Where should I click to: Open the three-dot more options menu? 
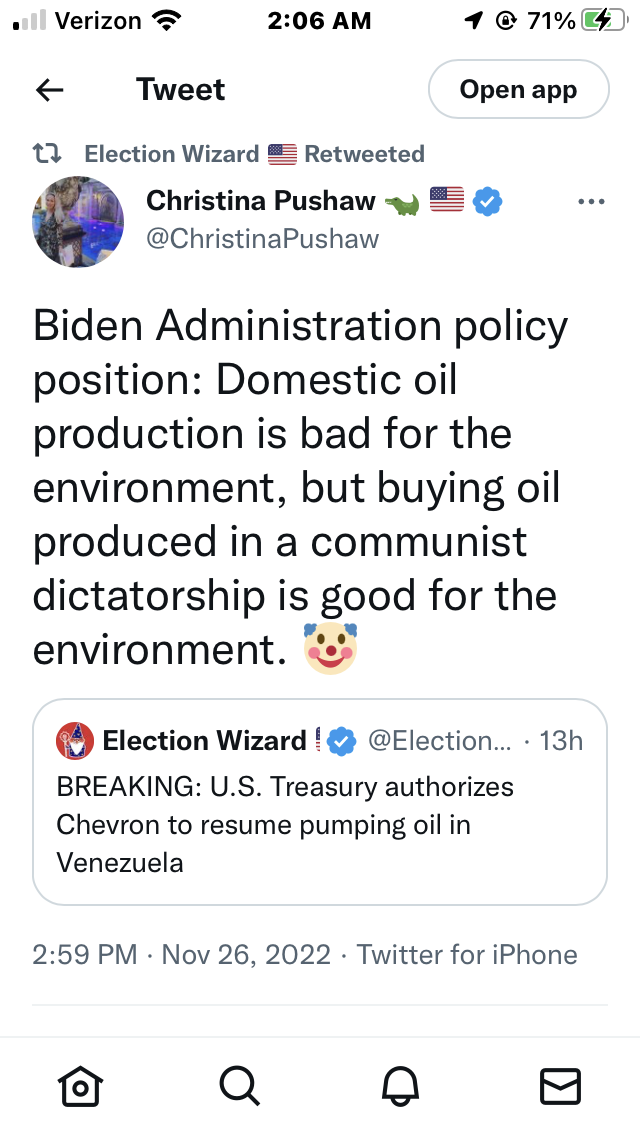[592, 202]
